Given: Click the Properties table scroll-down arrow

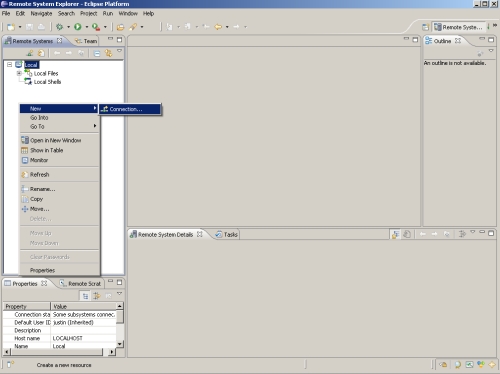Looking at the screenshot, I should (x=120, y=343).
